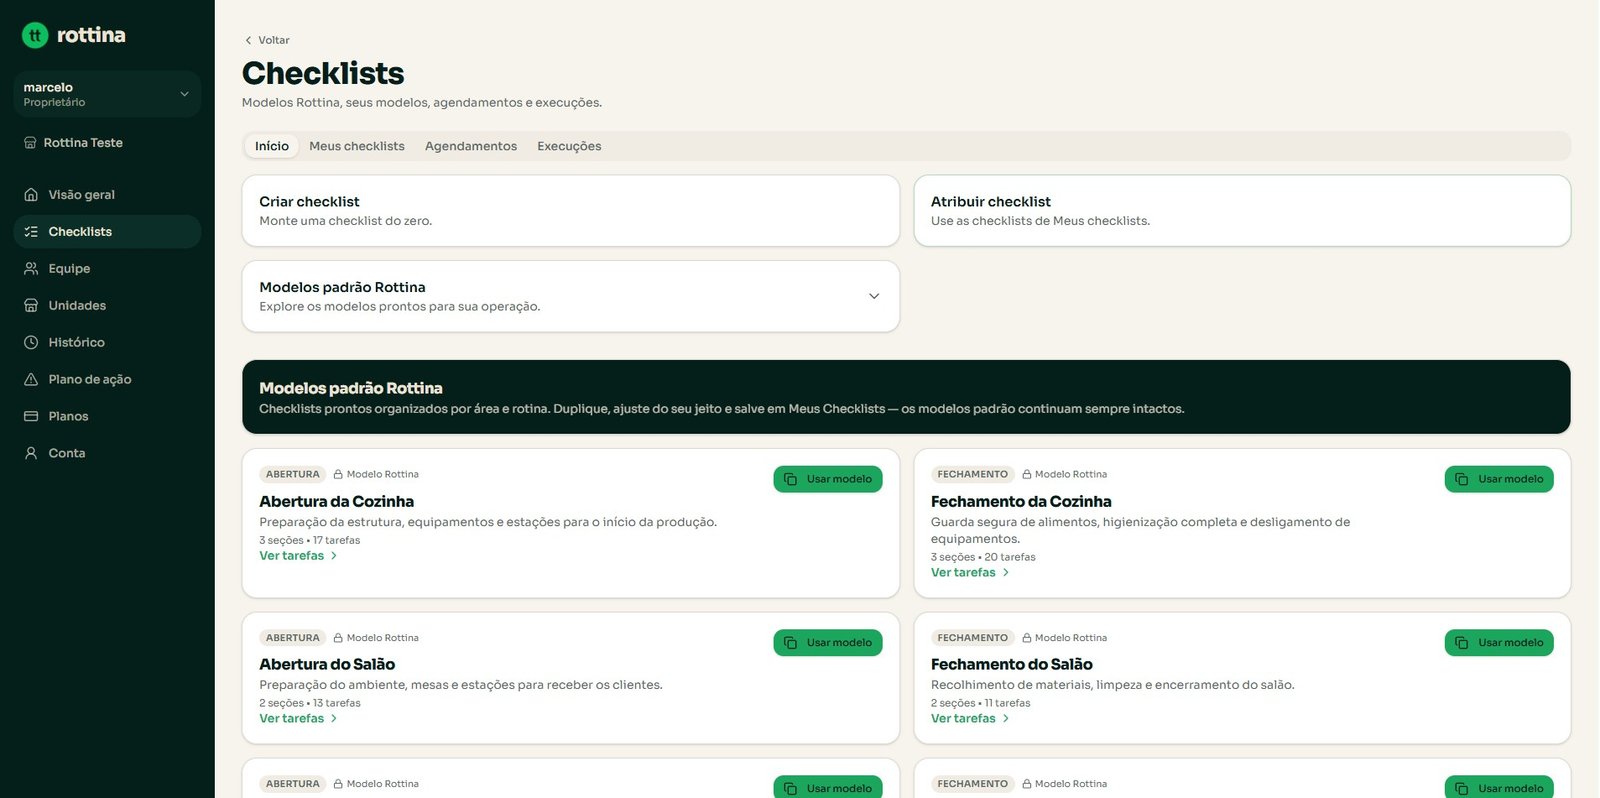Click the Equipe people icon
The width and height of the screenshot is (1600, 798).
31,269
